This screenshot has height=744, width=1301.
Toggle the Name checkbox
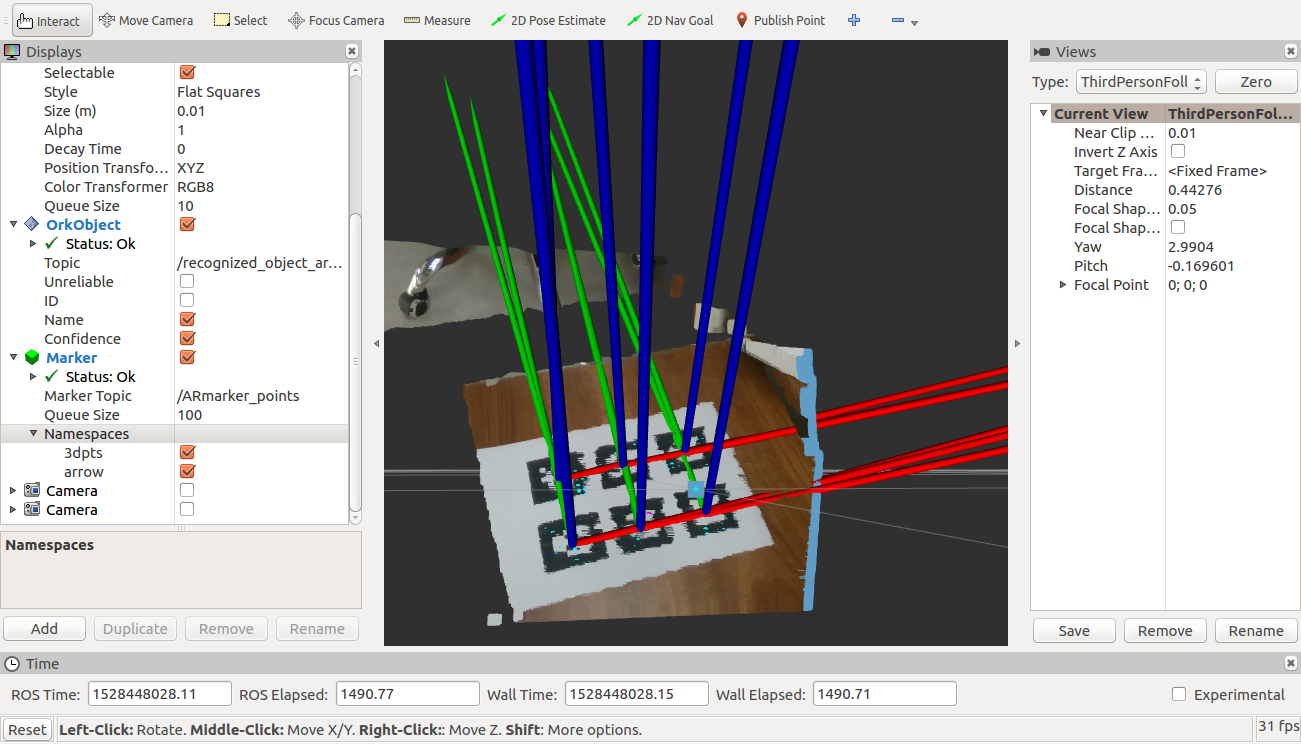coord(187,319)
